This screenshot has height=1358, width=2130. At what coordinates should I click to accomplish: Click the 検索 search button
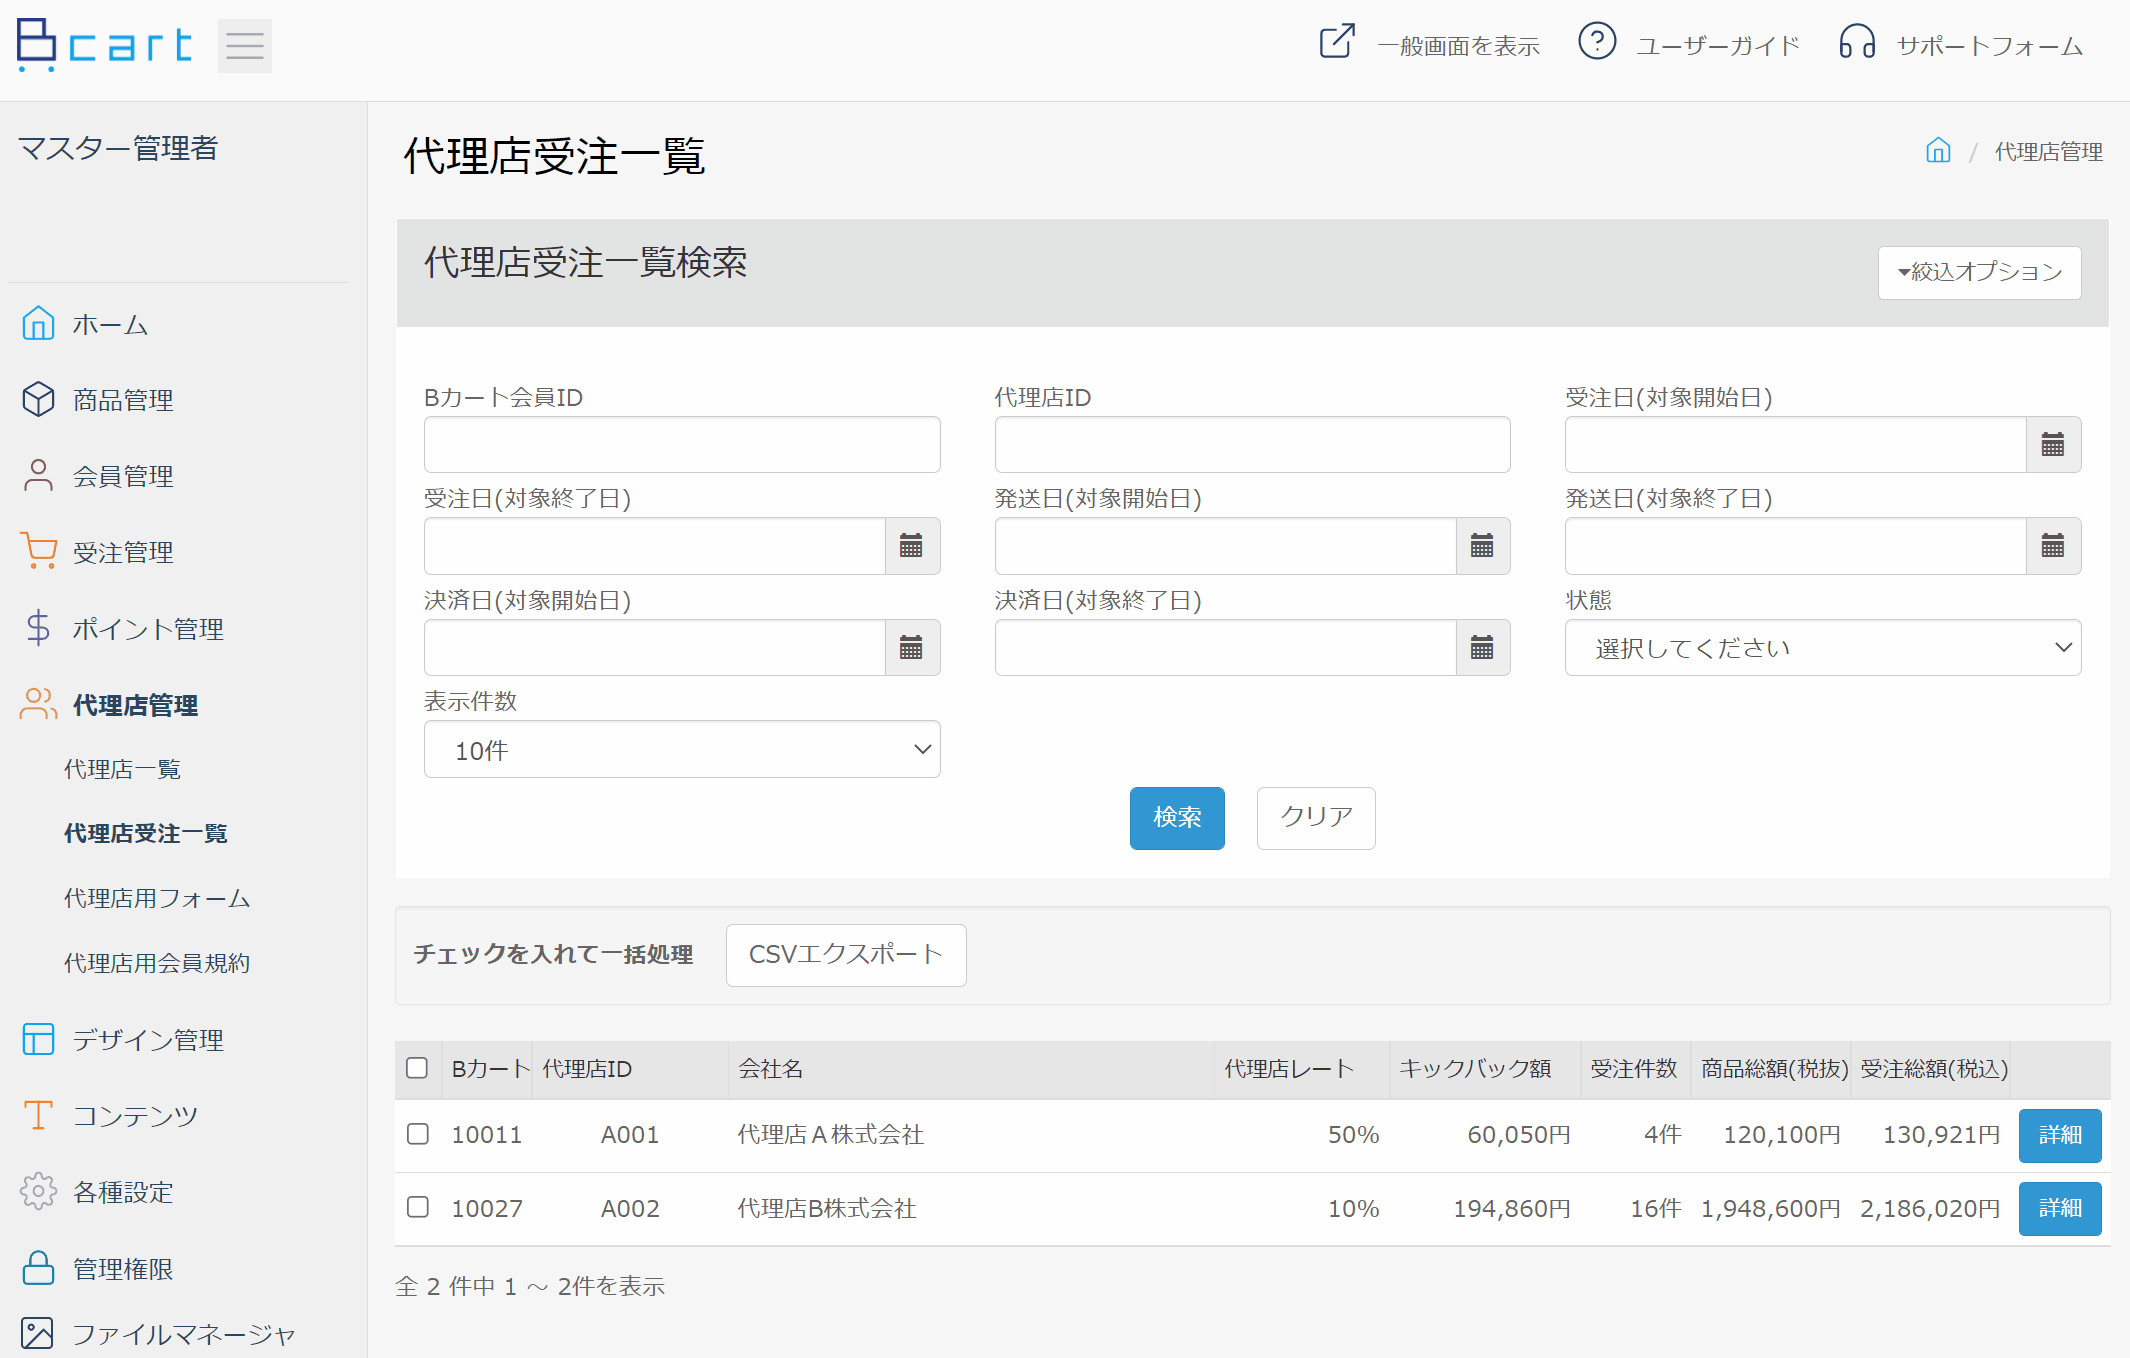pos(1177,818)
